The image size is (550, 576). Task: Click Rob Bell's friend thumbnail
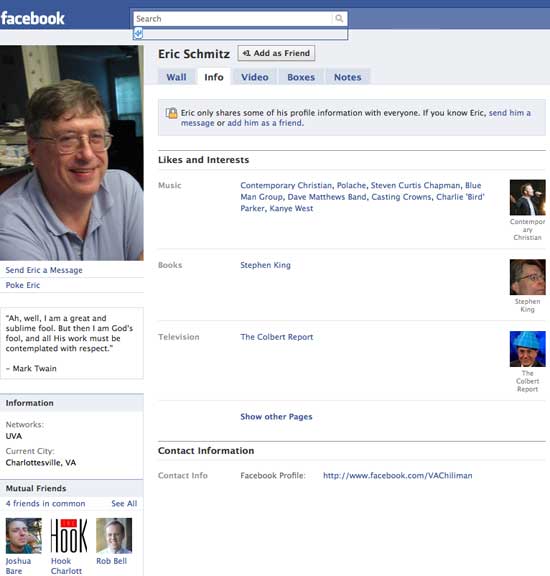coord(114,536)
